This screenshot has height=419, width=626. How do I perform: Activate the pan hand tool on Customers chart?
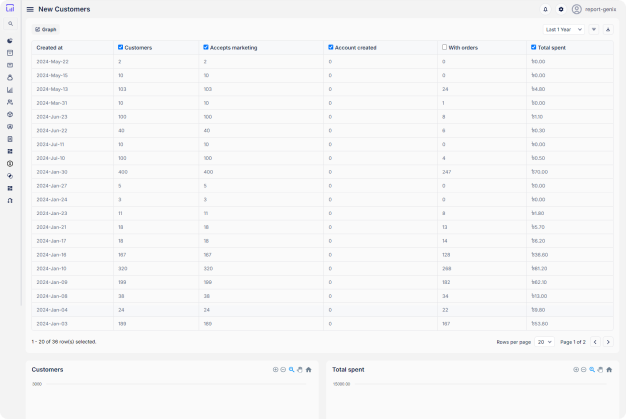[300, 370]
